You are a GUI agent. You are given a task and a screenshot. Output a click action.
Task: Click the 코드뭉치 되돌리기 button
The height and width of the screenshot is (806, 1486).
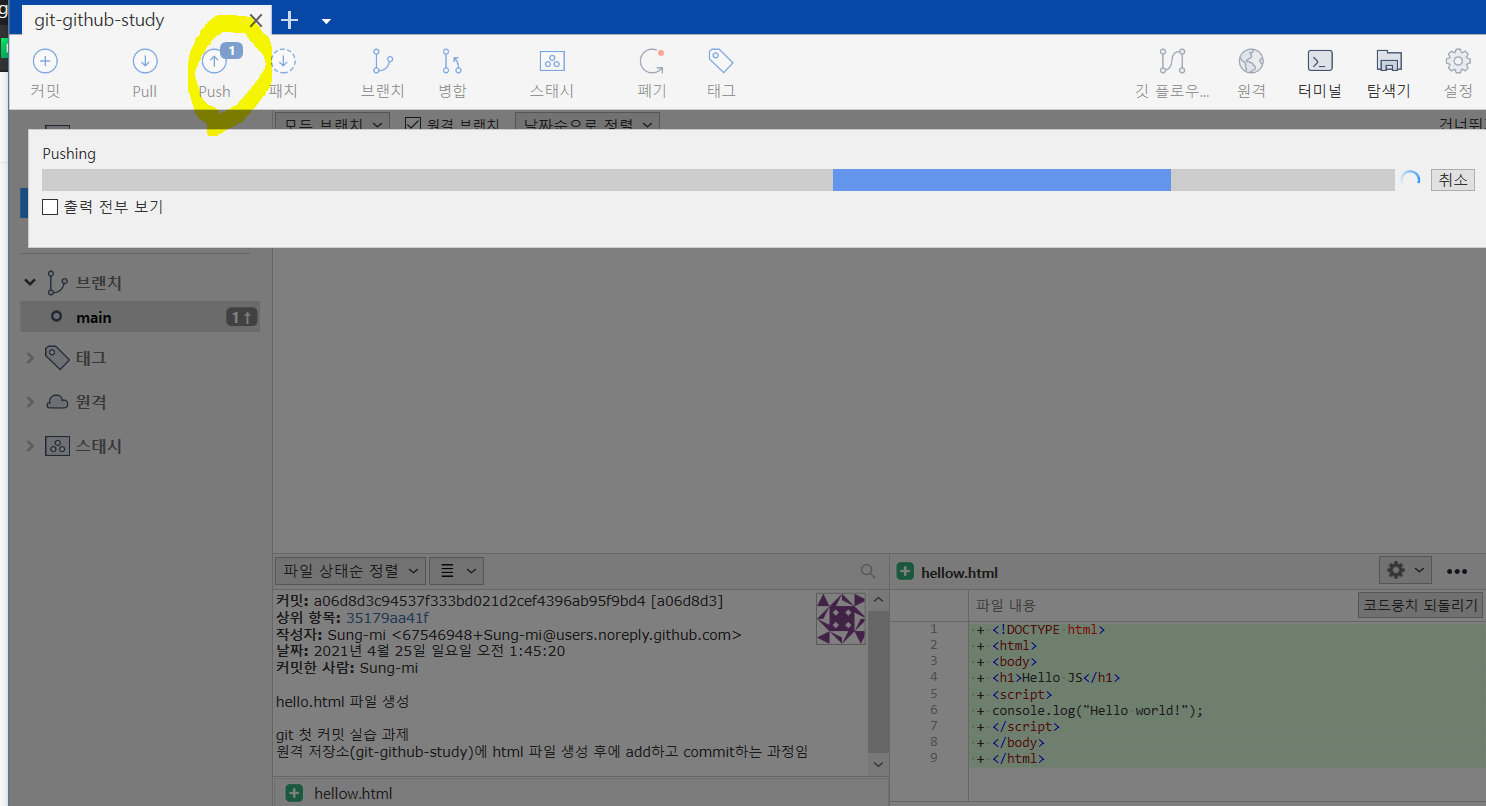pyautogui.click(x=1421, y=605)
